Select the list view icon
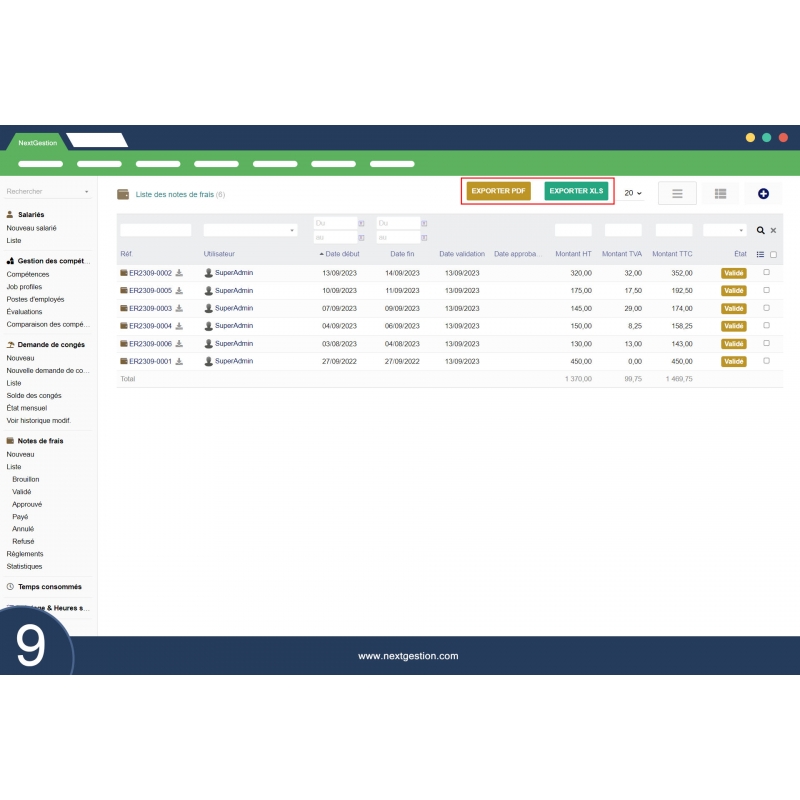The width and height of the screenshot is (800, 800). click(678, 194)
